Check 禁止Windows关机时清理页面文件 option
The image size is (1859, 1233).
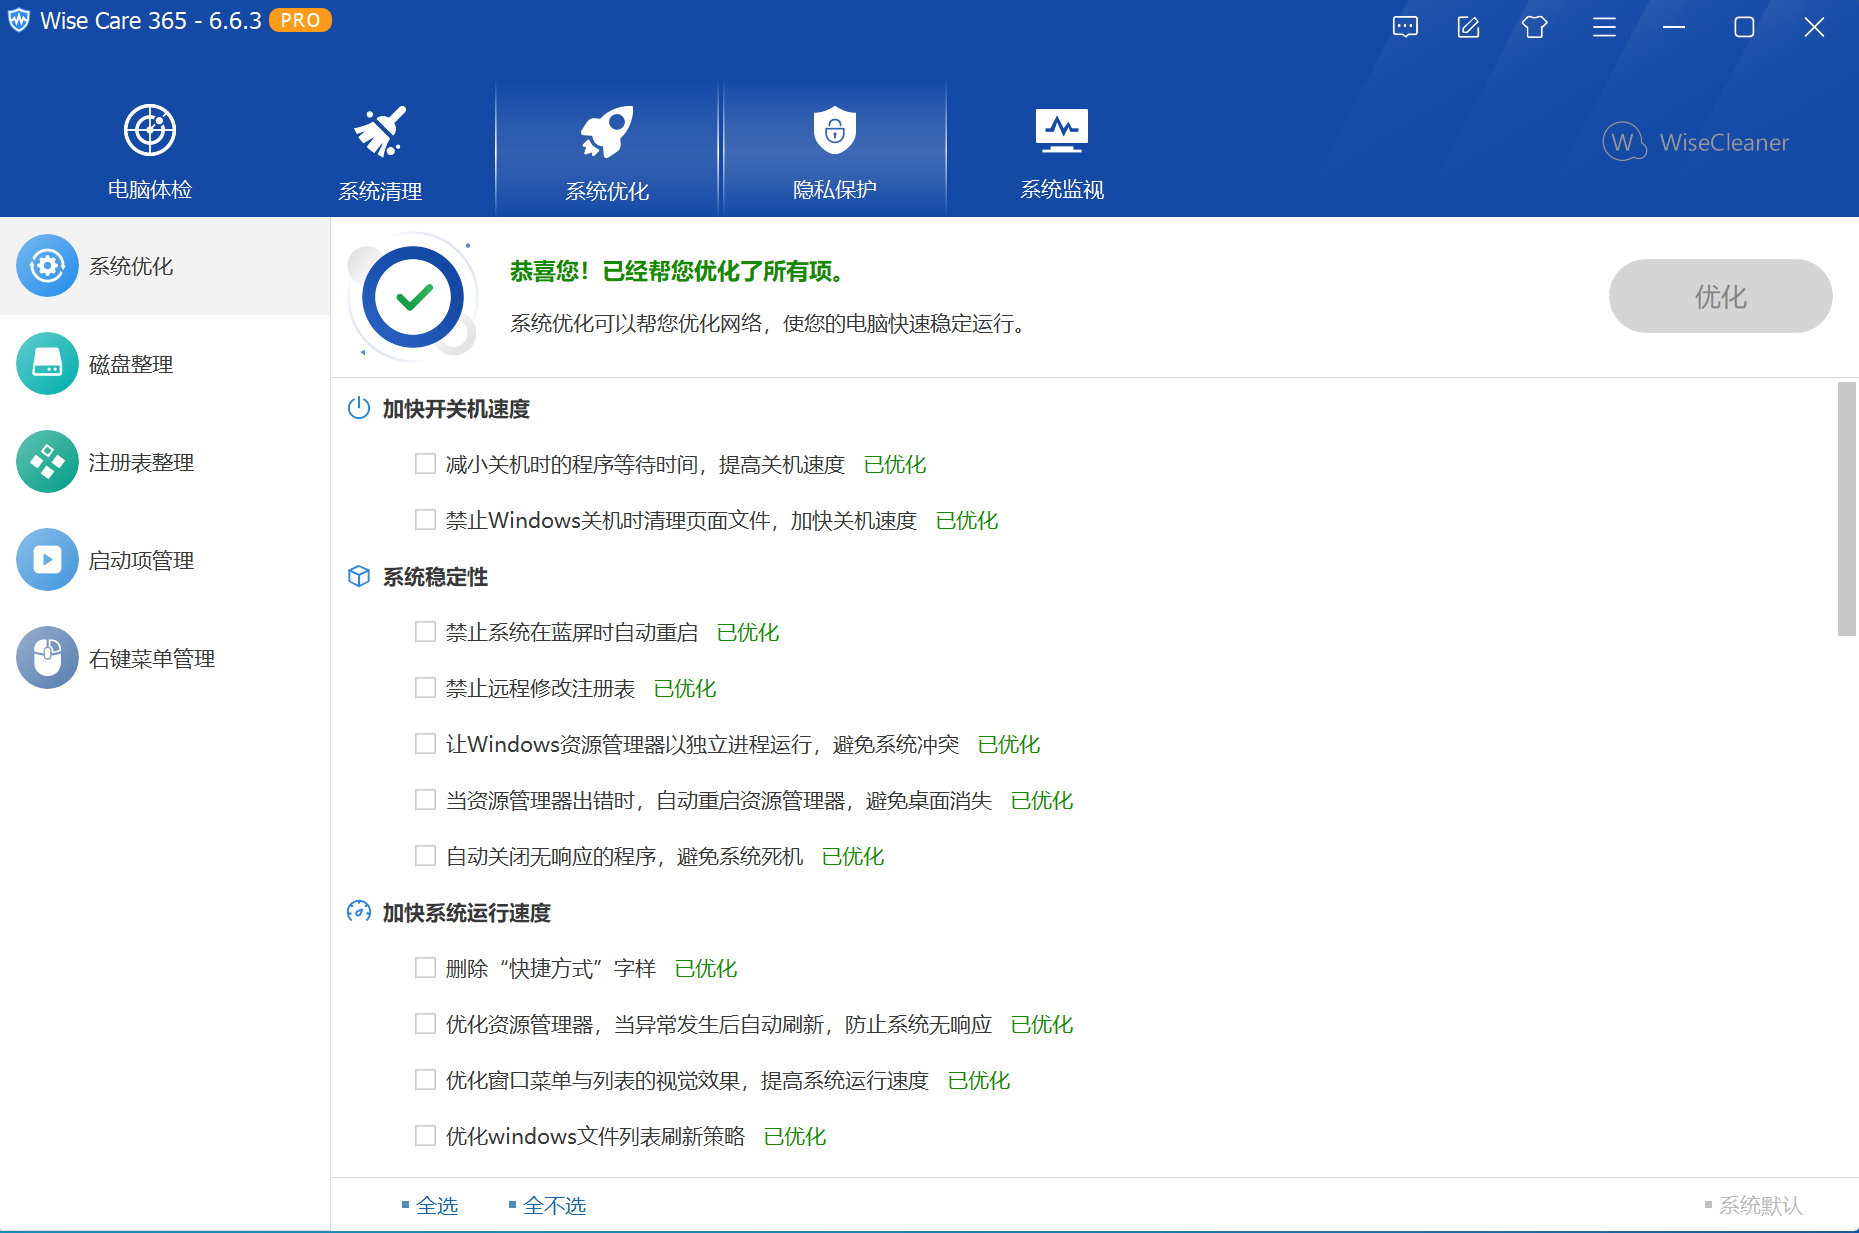point(425,520)
